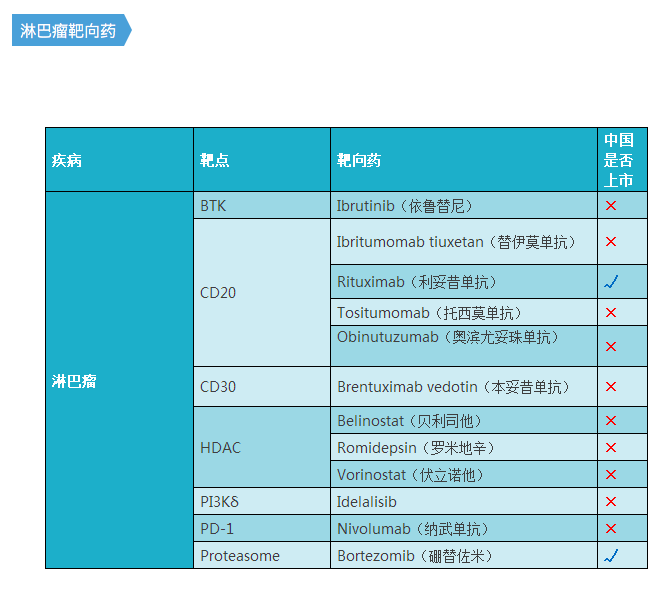This screenshot has width=655, height=611.
Task: Click the HDAC target cell
Action: coord(262,447)
